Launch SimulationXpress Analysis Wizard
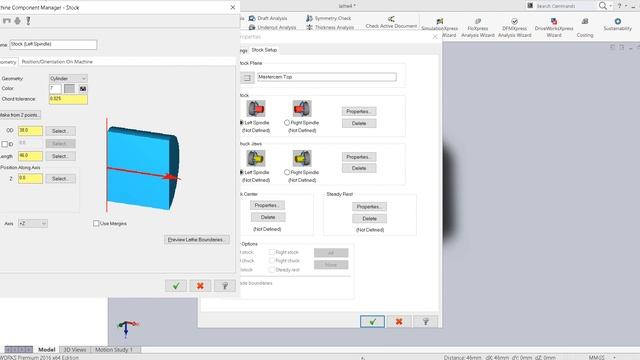Screen dimensions: 640x360 pyautogui.click(x=440, y=28)
